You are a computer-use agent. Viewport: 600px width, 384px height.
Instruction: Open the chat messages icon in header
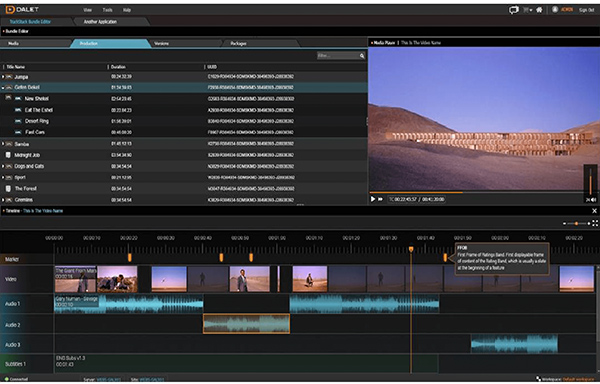coord(514,10)
